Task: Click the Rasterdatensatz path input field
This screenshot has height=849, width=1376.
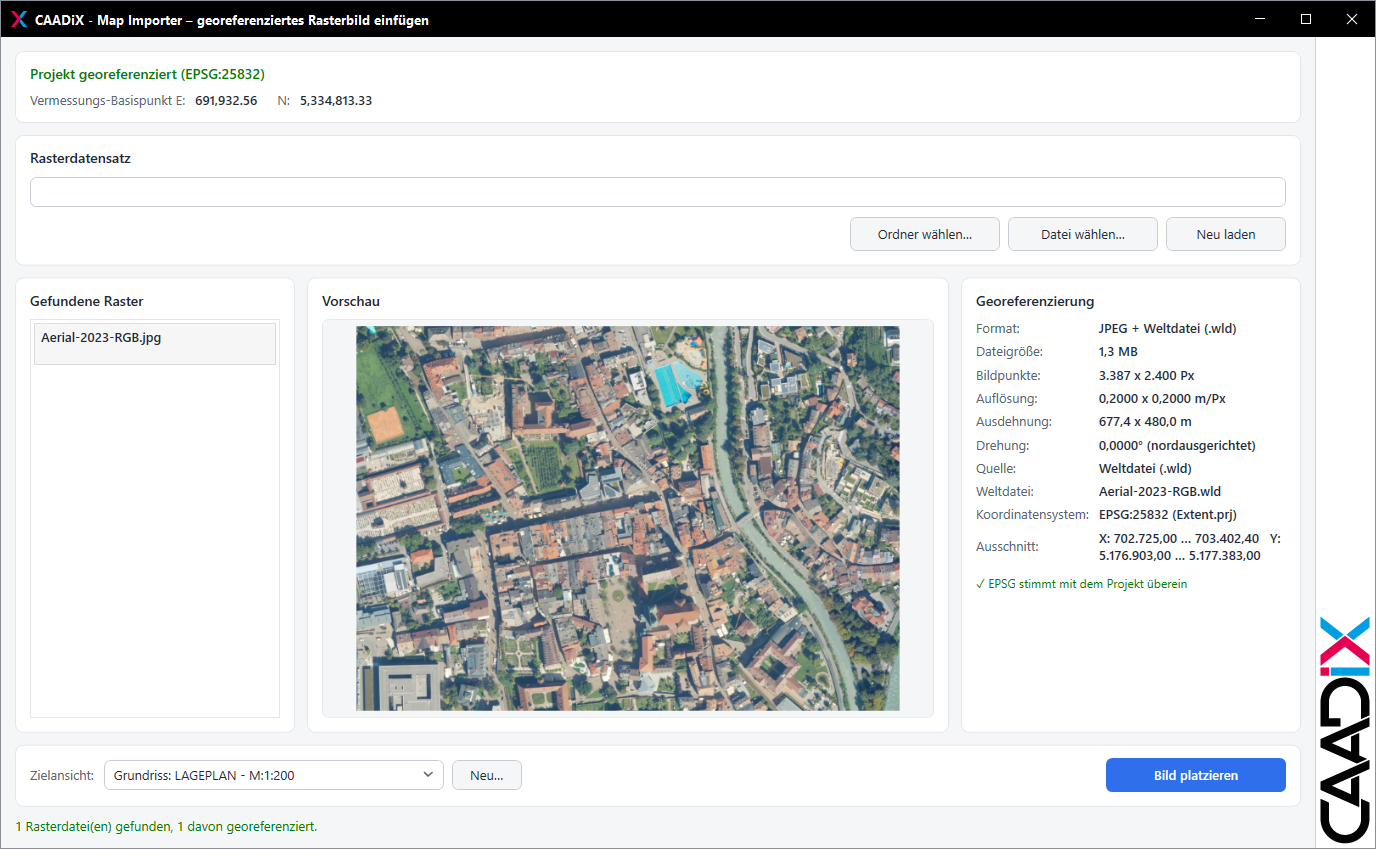Action: coord(657,192)
